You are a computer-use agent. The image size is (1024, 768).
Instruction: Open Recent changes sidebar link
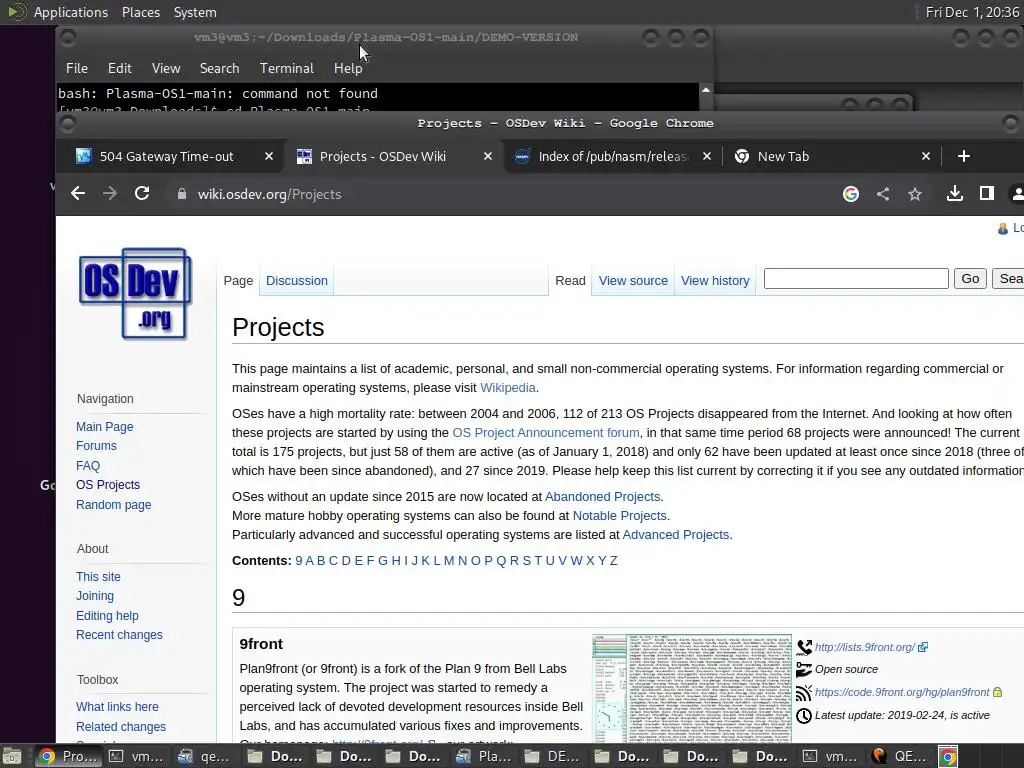coord(119,634)
